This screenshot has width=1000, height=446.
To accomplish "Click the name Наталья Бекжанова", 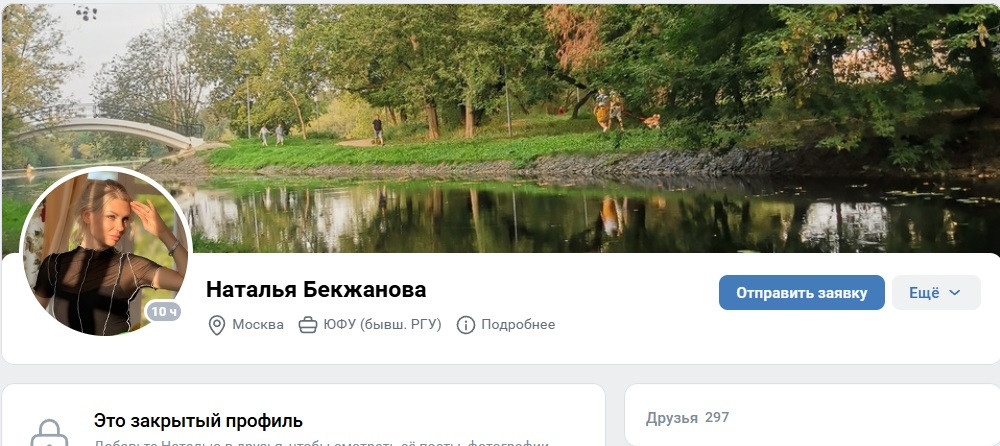I will [x=316, y=289].
